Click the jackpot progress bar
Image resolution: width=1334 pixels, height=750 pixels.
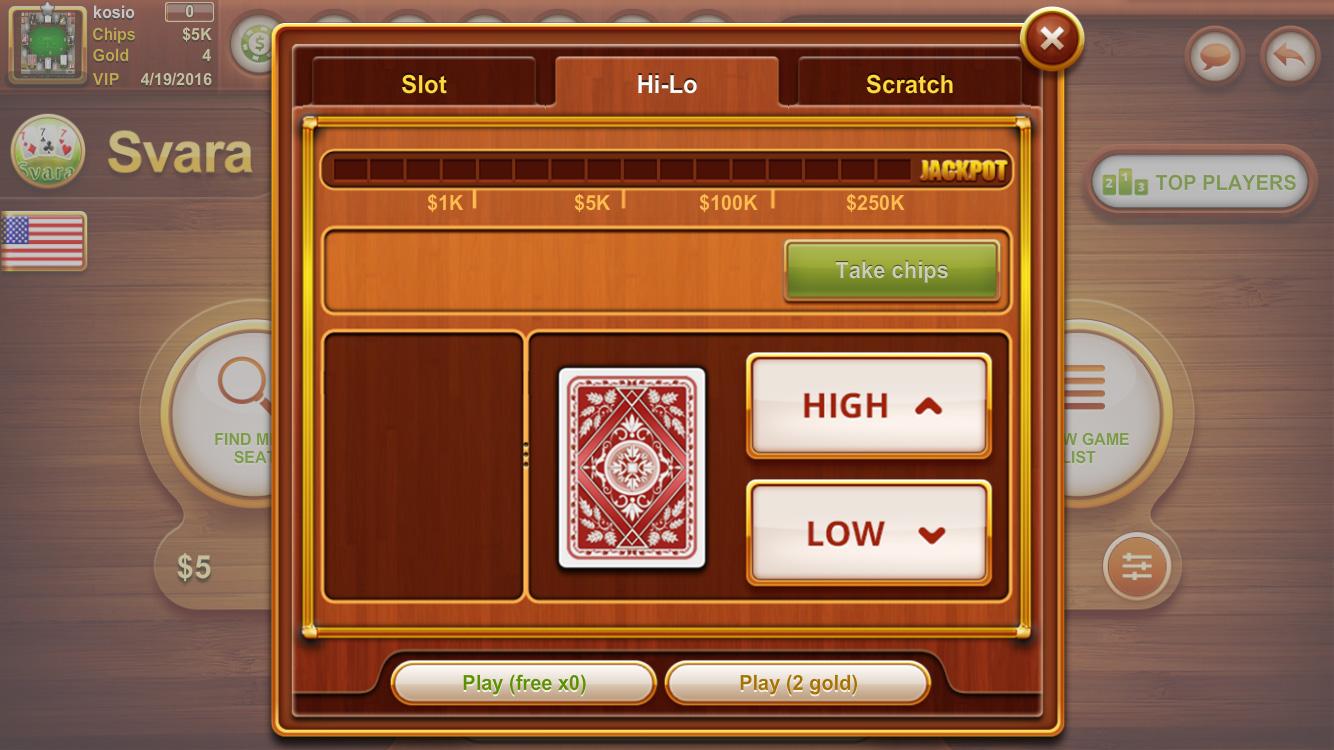(x=666, y=170)
